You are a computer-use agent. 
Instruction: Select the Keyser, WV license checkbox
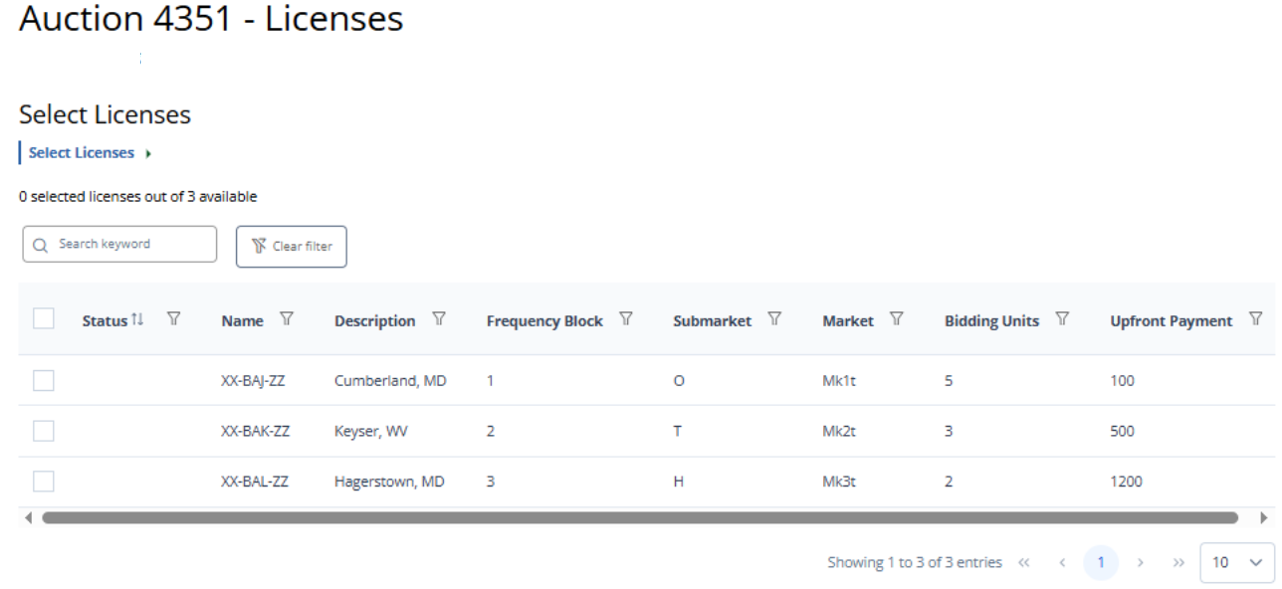click(44, 431)
